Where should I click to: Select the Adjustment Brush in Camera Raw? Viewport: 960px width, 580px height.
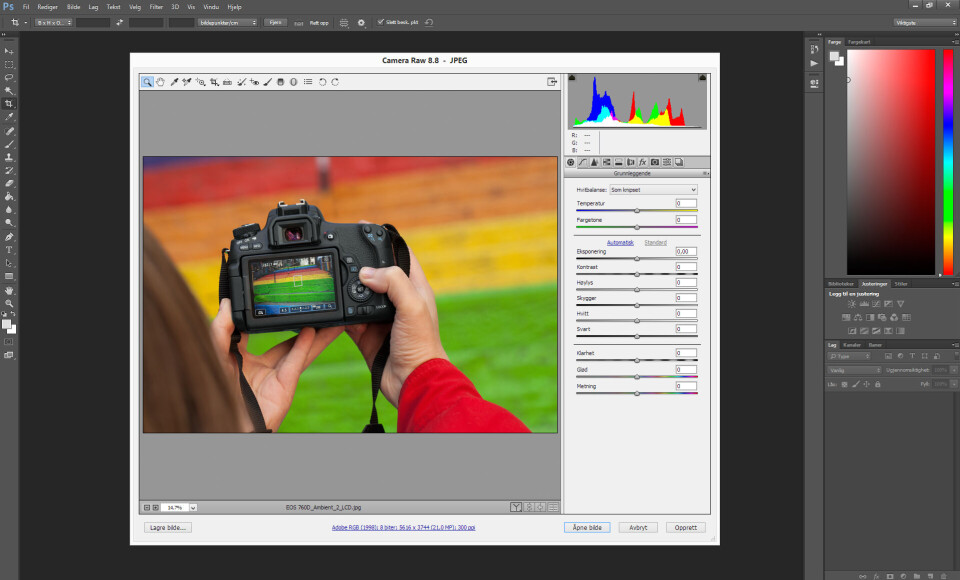coord(268,82)
